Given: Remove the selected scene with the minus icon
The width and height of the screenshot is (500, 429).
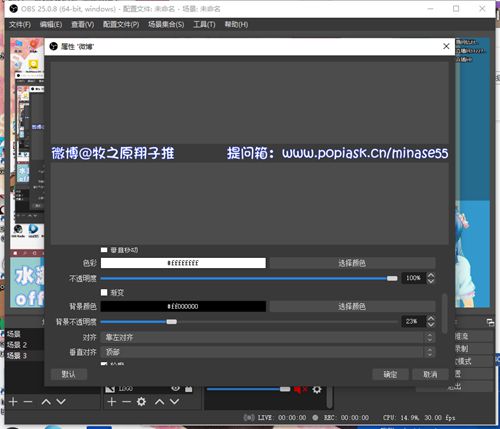Looking at the screenshot, I should pos(28,402).
